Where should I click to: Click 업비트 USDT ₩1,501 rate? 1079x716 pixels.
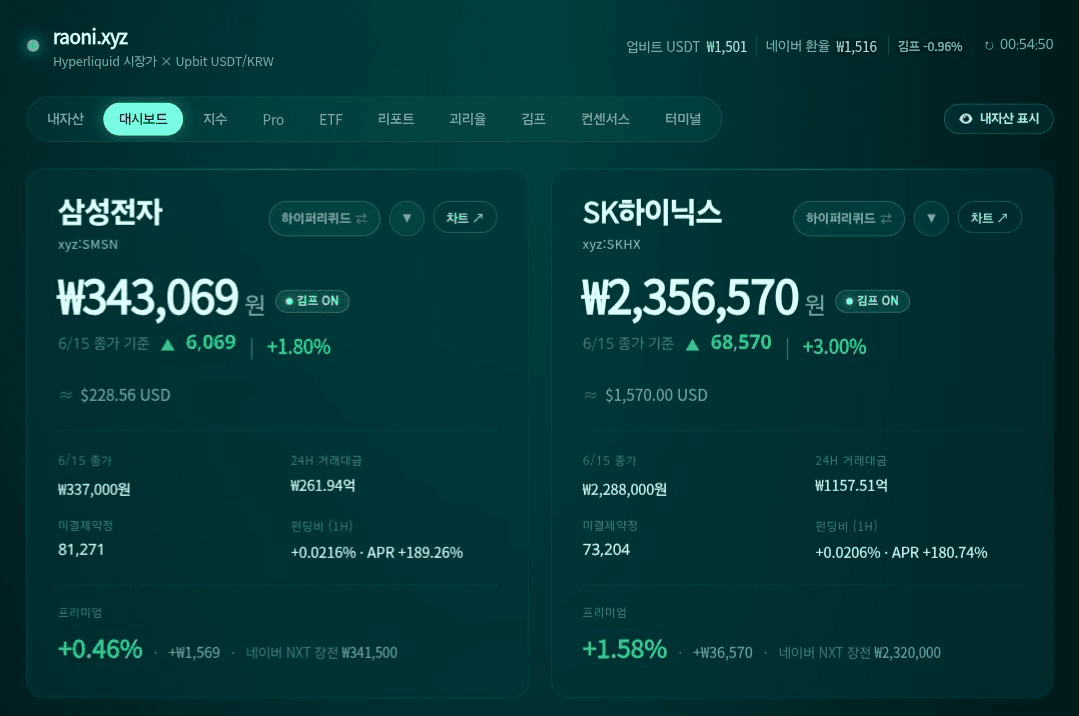tap(686, 47)
